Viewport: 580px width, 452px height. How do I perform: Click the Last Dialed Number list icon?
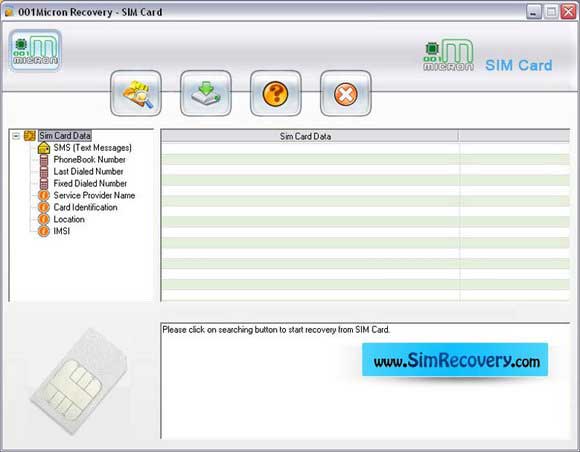point(44,172)
